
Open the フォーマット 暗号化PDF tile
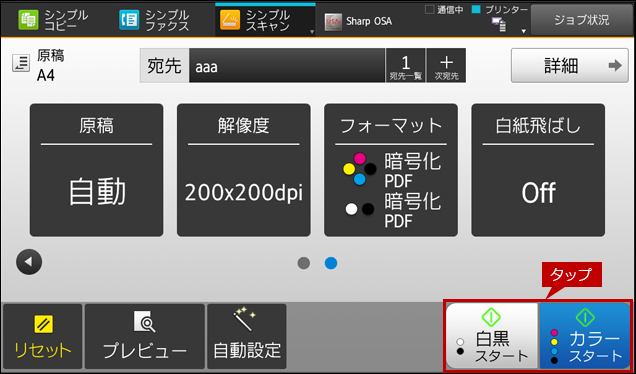pos(391,170)
